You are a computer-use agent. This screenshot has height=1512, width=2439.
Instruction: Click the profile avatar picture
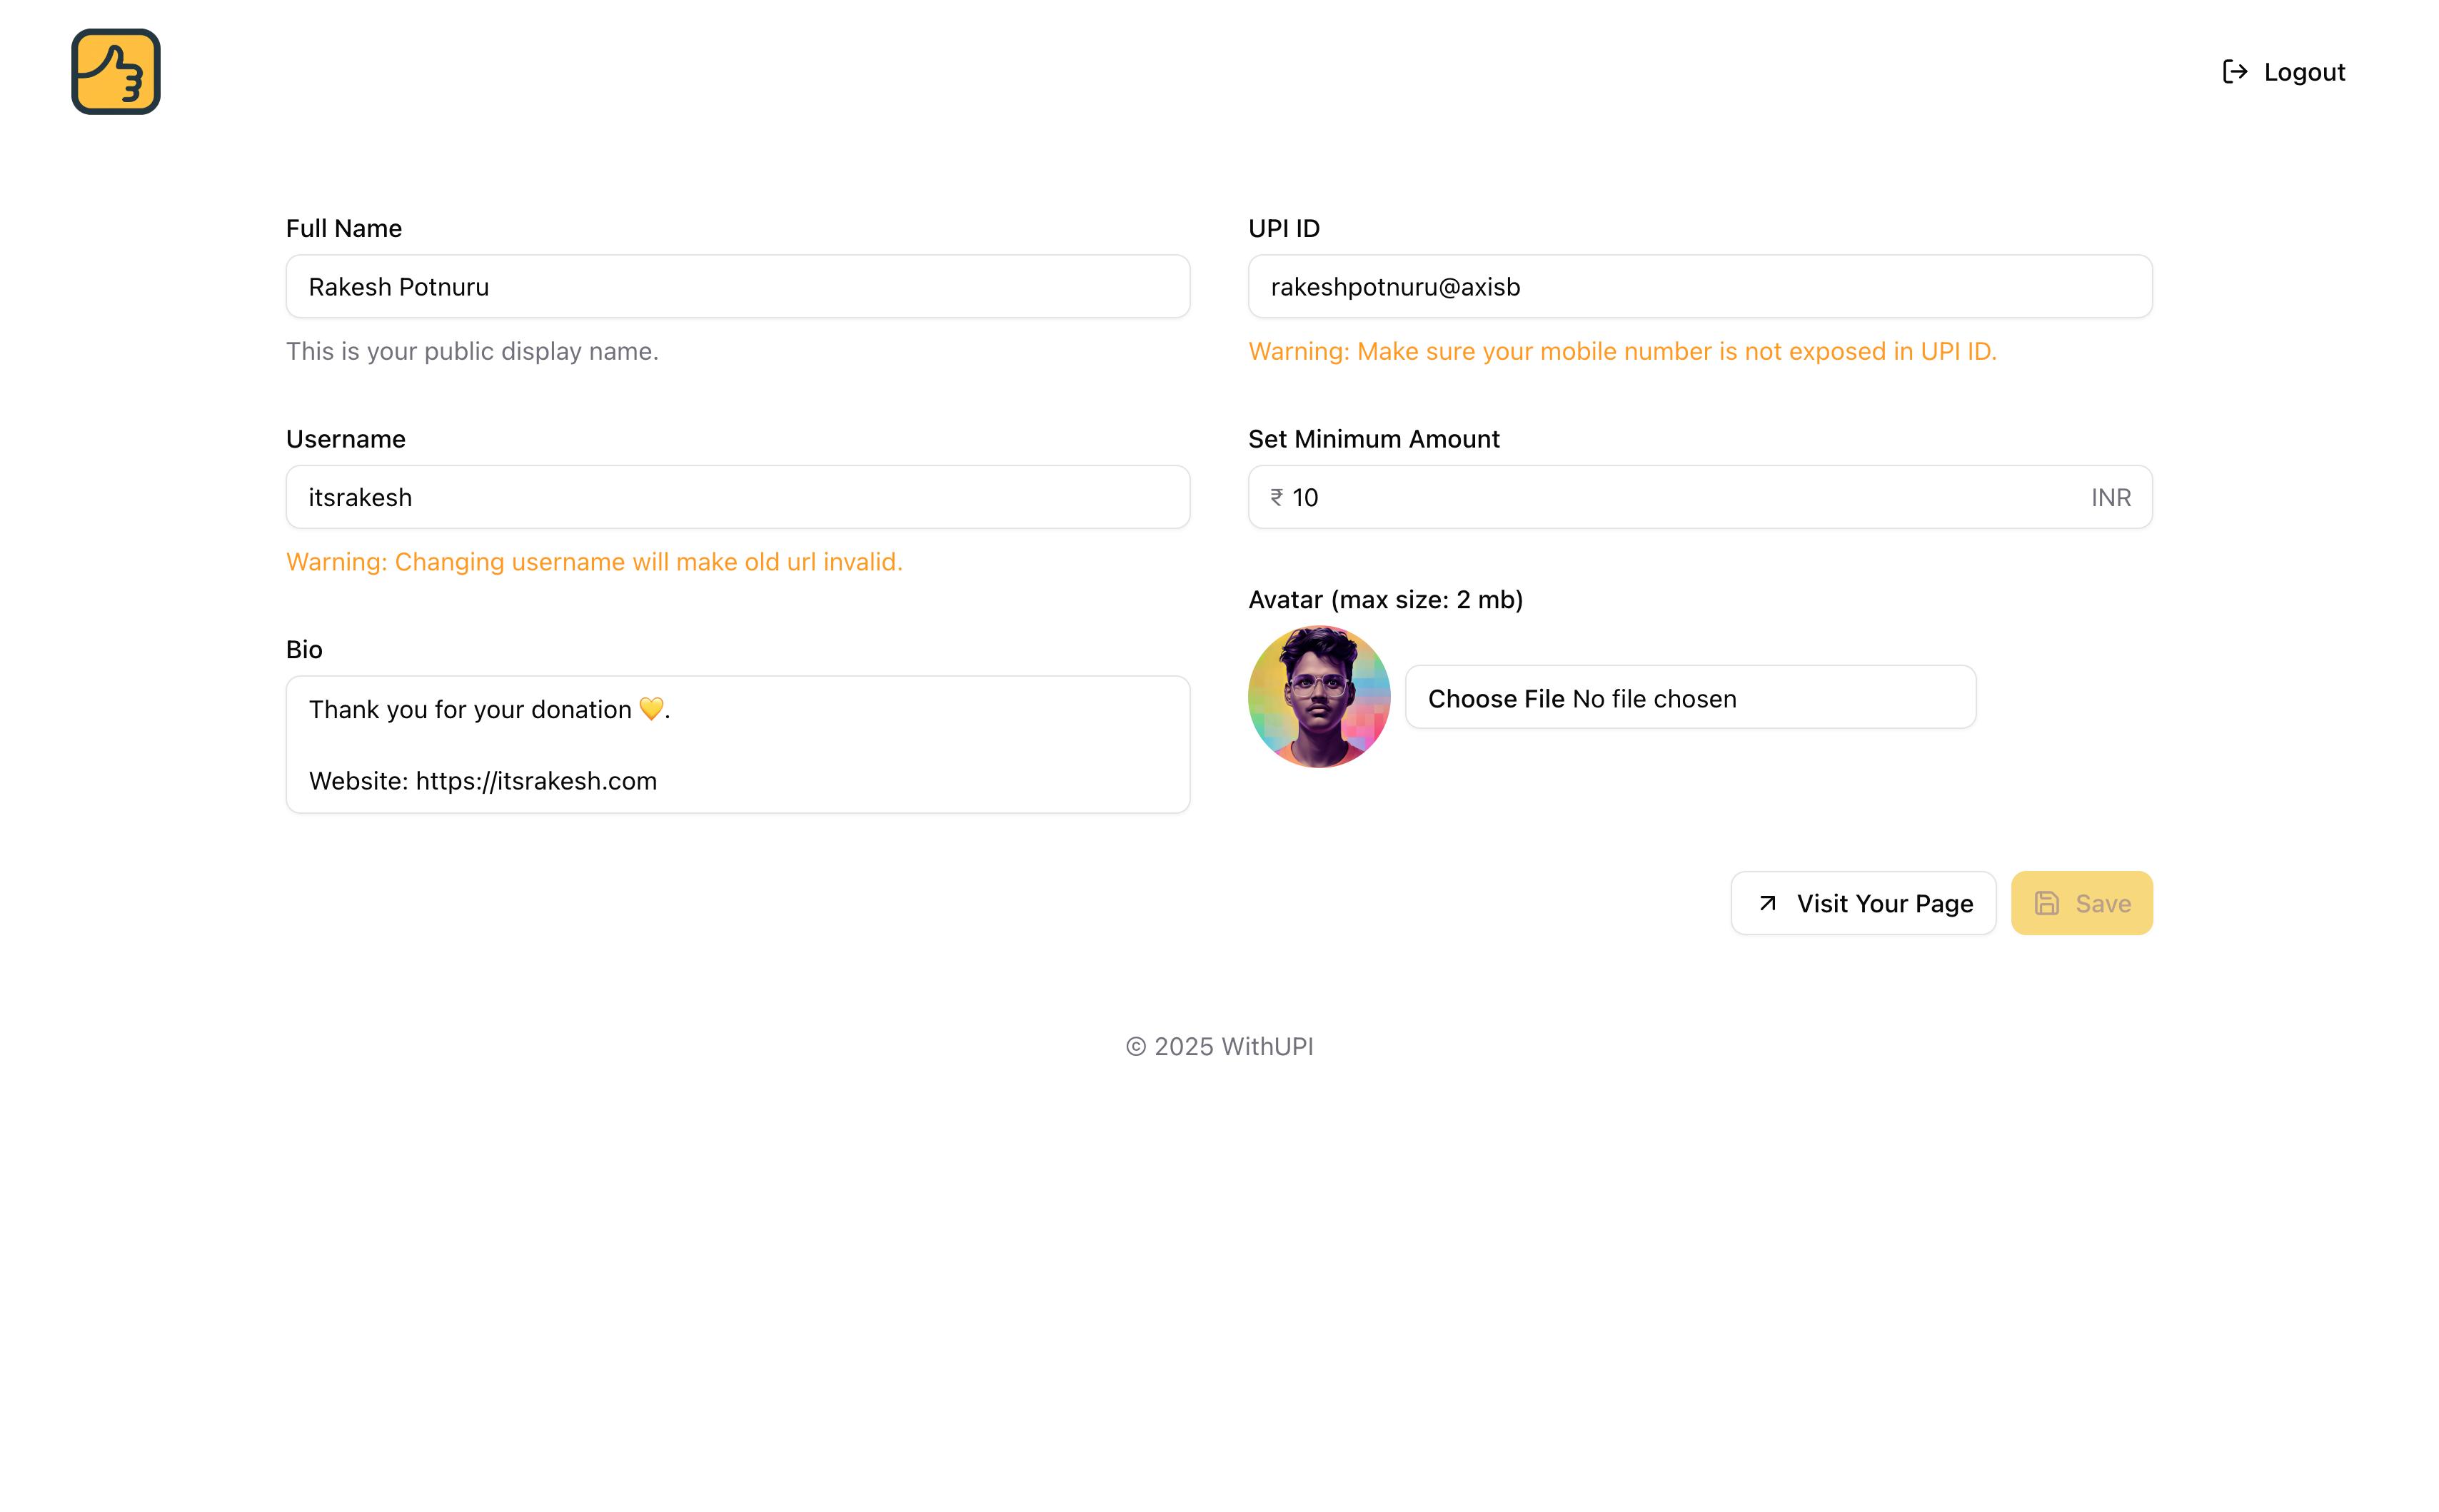(1319, 697)
